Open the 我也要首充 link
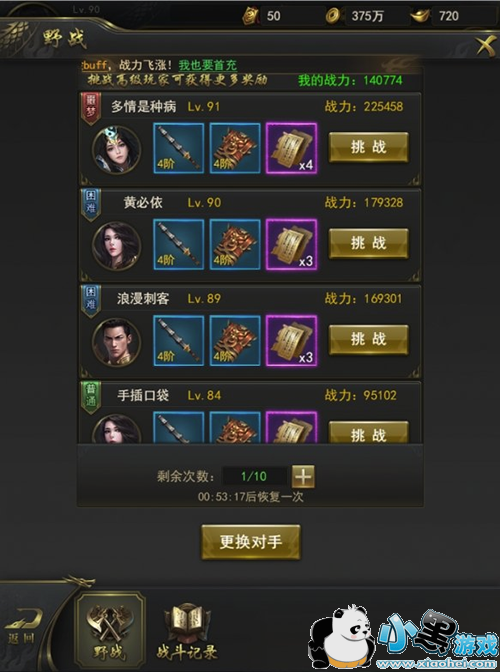This screenshot has height=672, width=500. coord(207,65)
